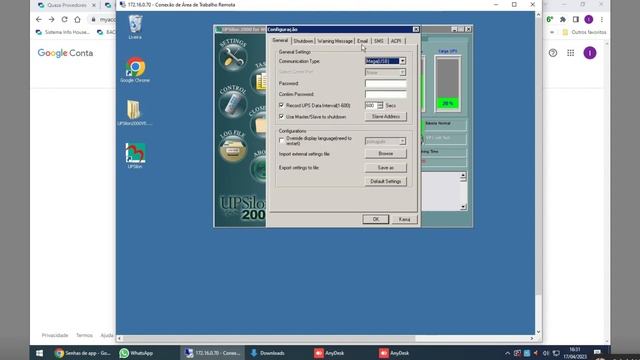Reload the Chrome page
Image resolution: width=640 pixels, height=360 pixels.
64,19
